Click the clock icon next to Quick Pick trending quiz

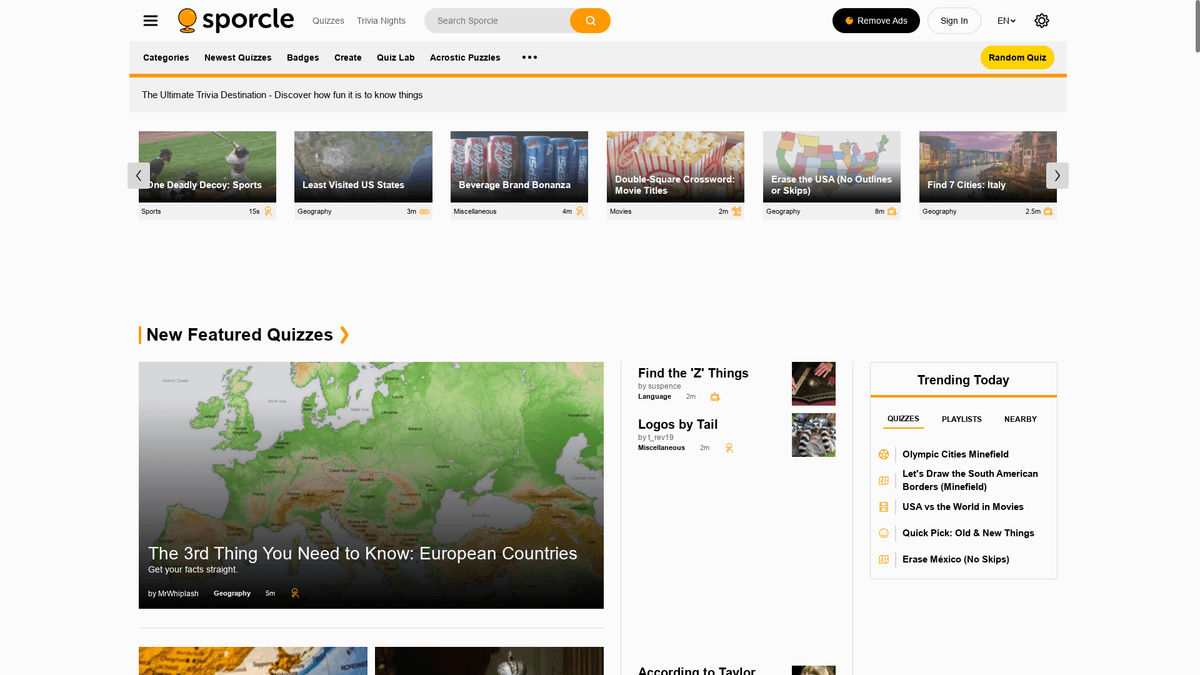[x=883, y=533]
